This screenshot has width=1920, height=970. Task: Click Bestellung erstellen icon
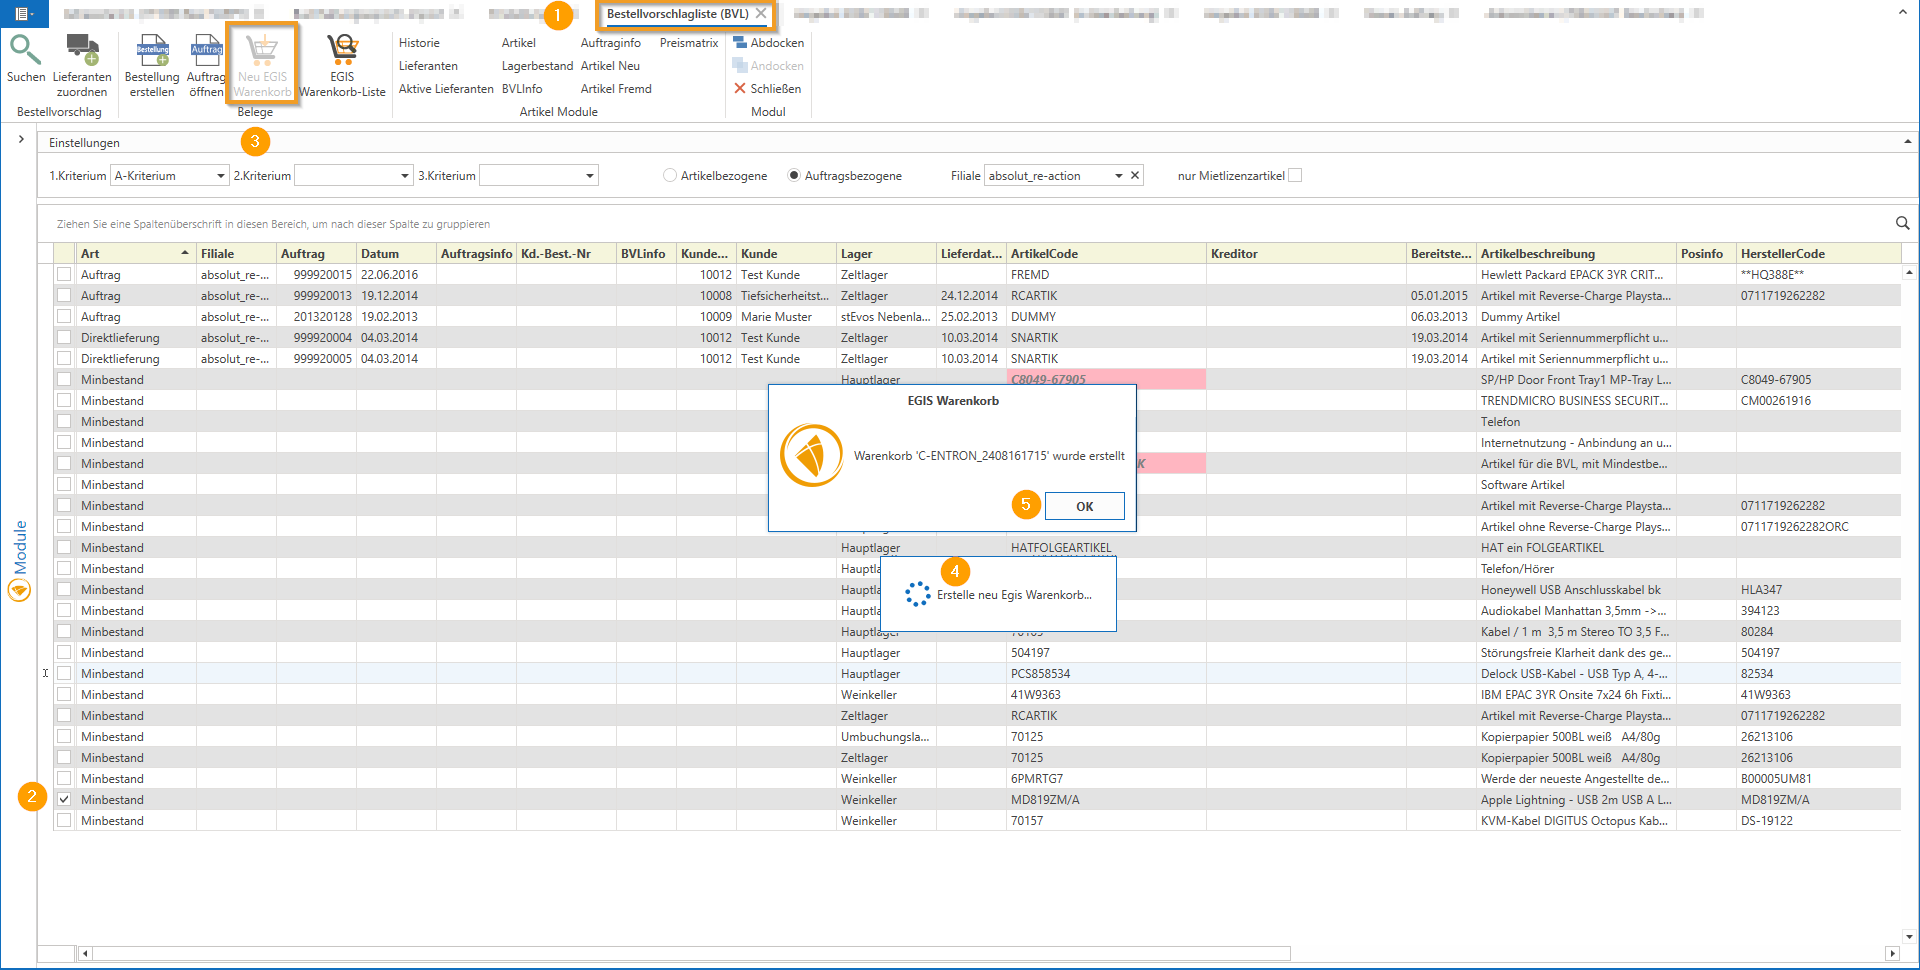(x=152, y=49)
